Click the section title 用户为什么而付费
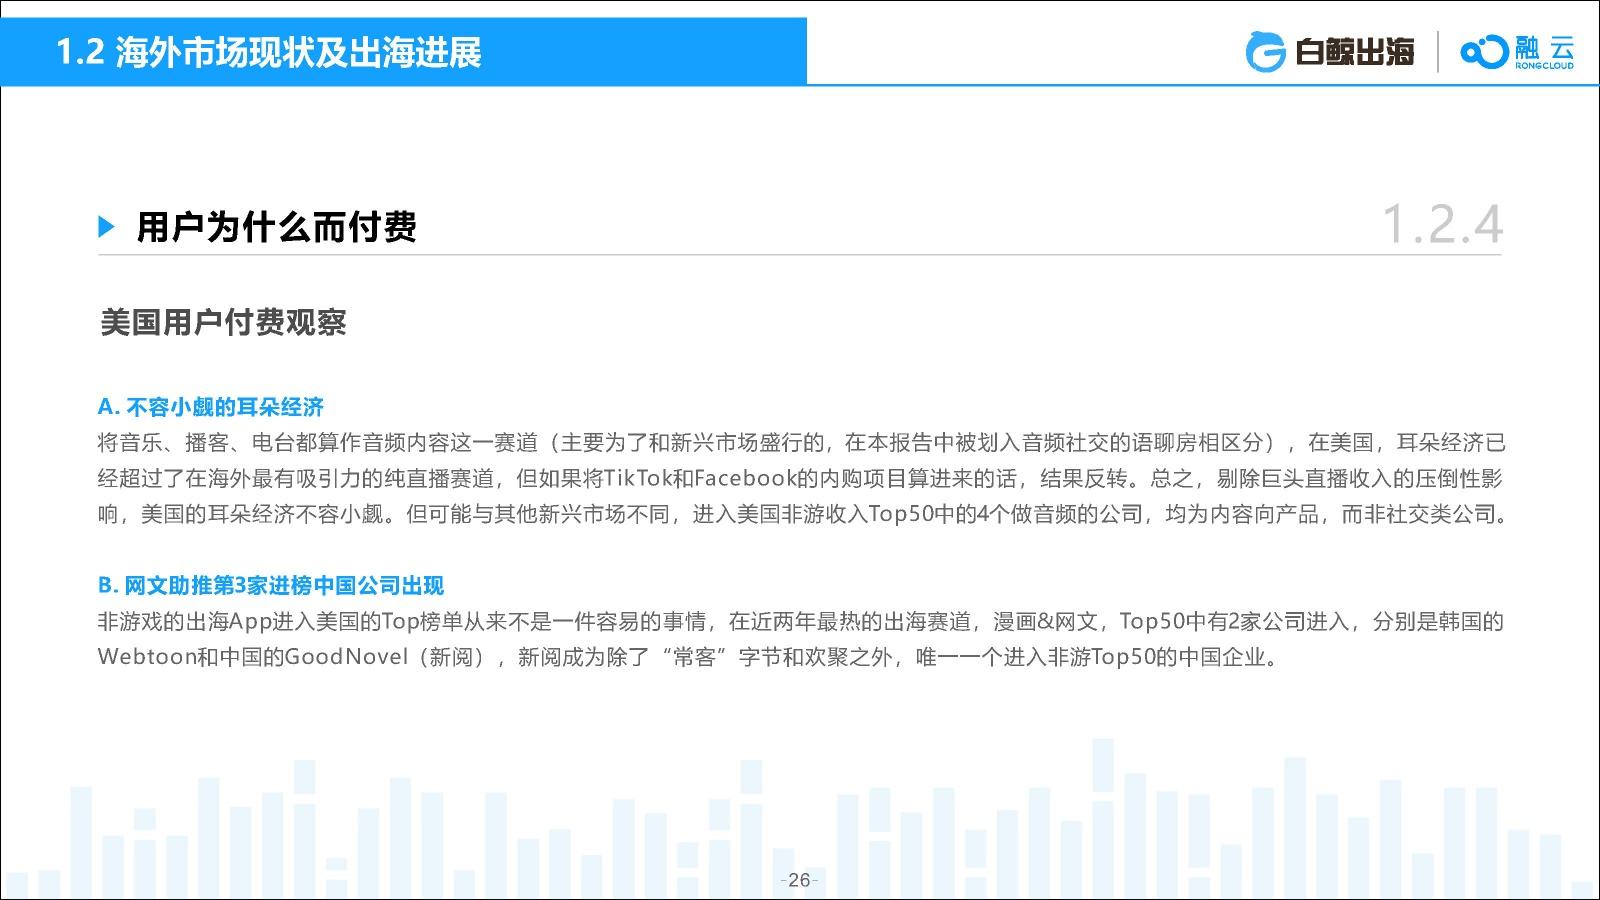 coord(276,227)
